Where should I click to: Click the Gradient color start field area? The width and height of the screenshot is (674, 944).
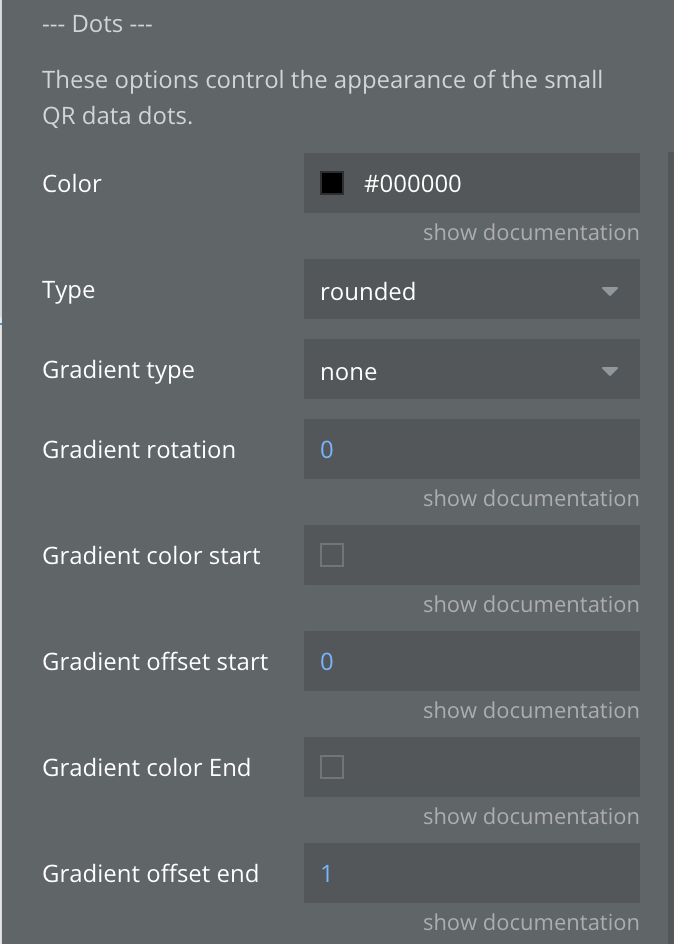pyautogui.click(x=490, y=555)
